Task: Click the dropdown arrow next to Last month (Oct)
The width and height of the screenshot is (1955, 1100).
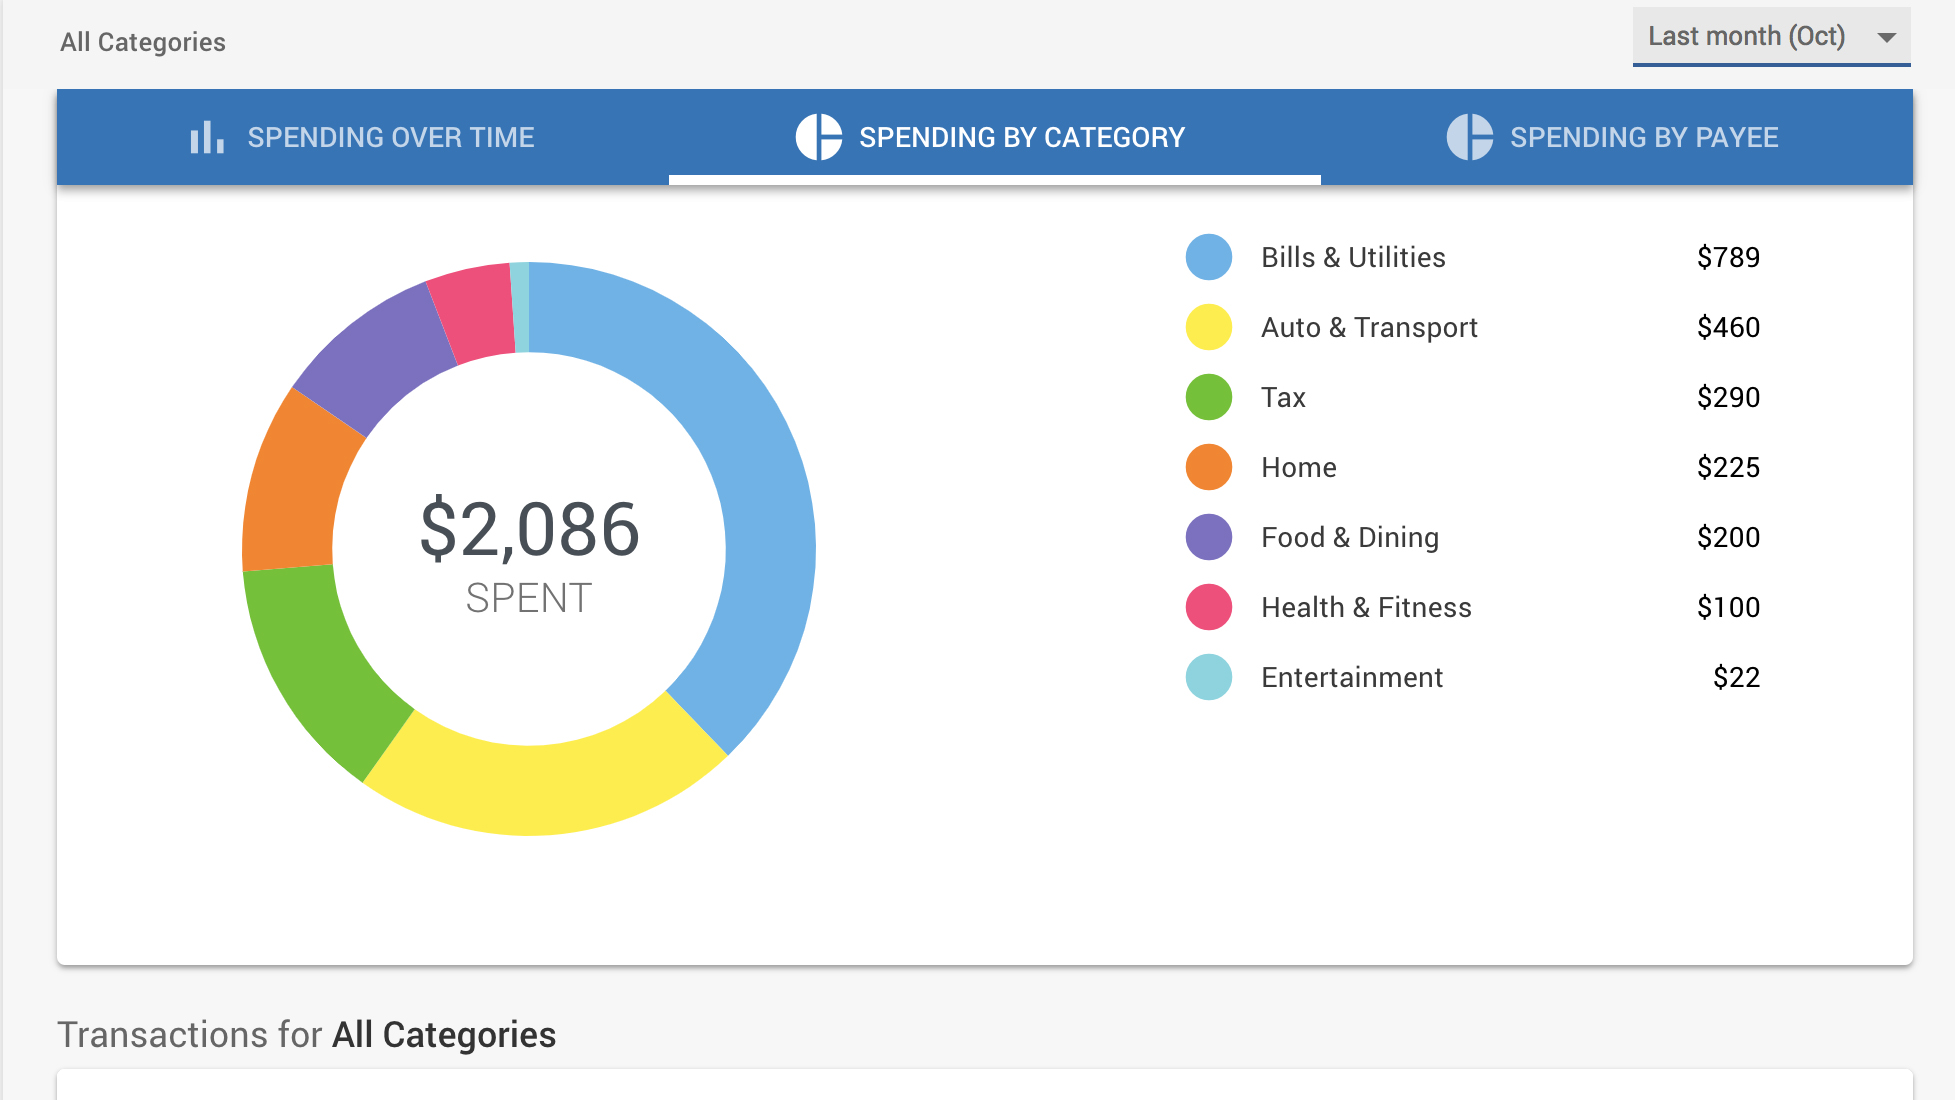Action: click(x=1887, y=38)
